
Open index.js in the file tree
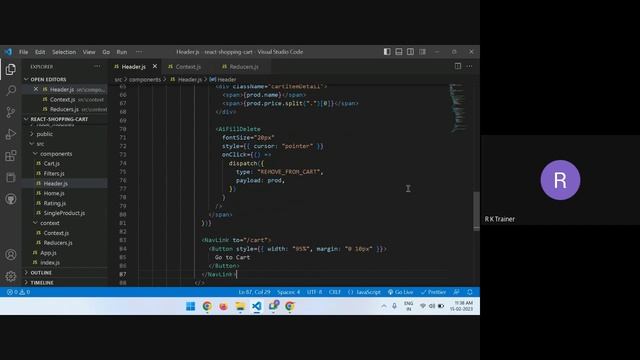coord(50,262)
